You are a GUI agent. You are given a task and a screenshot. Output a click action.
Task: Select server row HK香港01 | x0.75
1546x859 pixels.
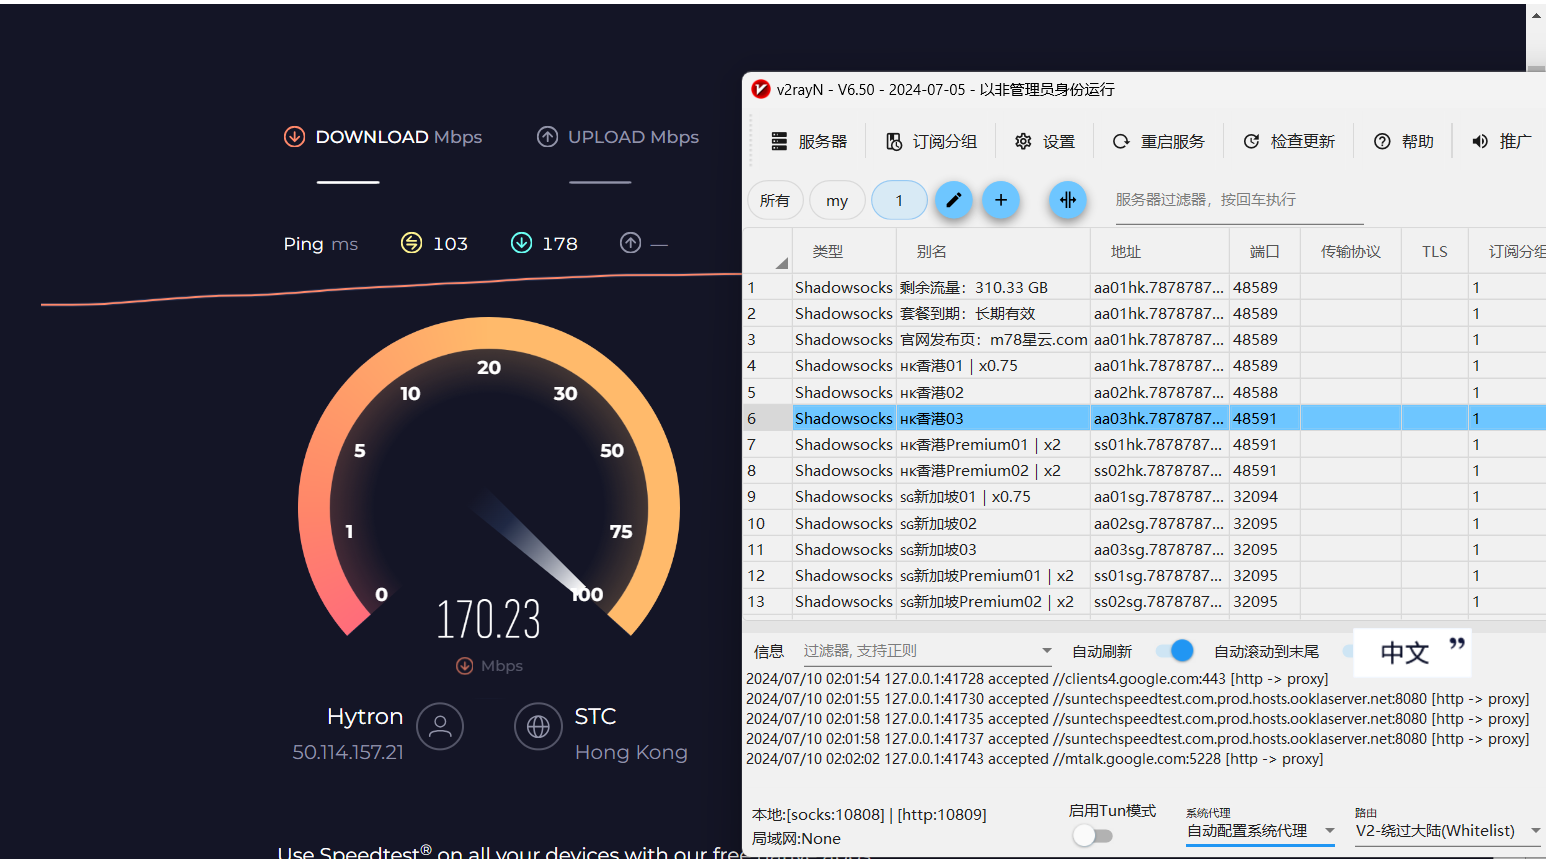[x=1144, y=366]
